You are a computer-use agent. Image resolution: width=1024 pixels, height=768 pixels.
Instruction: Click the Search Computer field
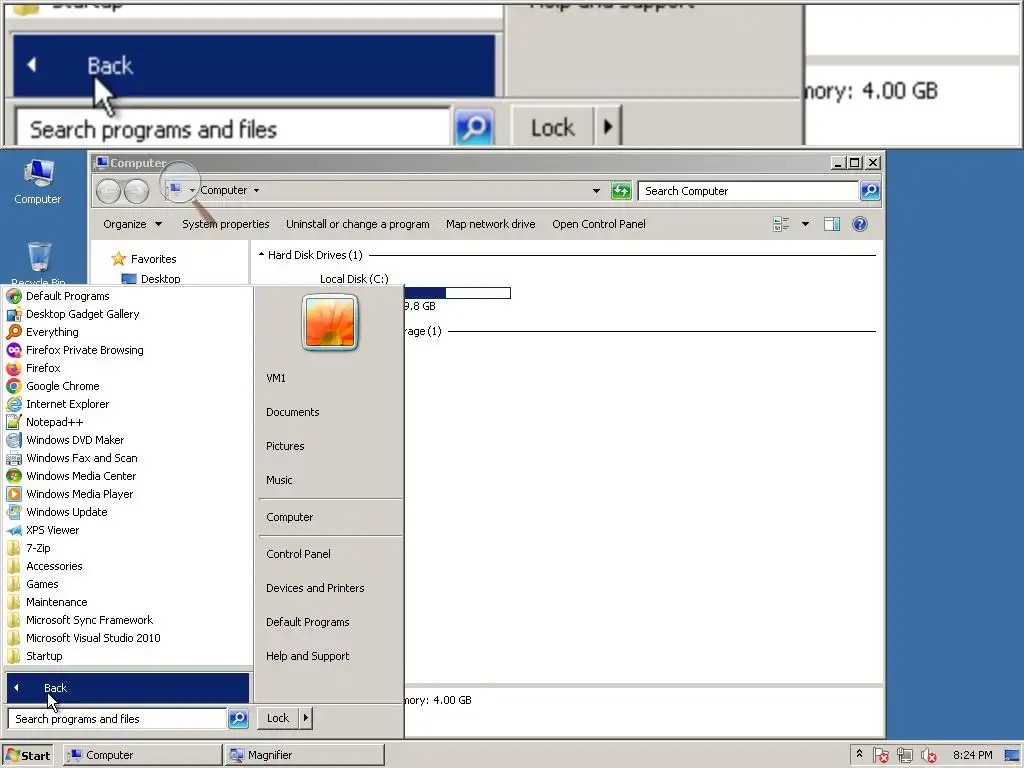click(x=748, y=191)
